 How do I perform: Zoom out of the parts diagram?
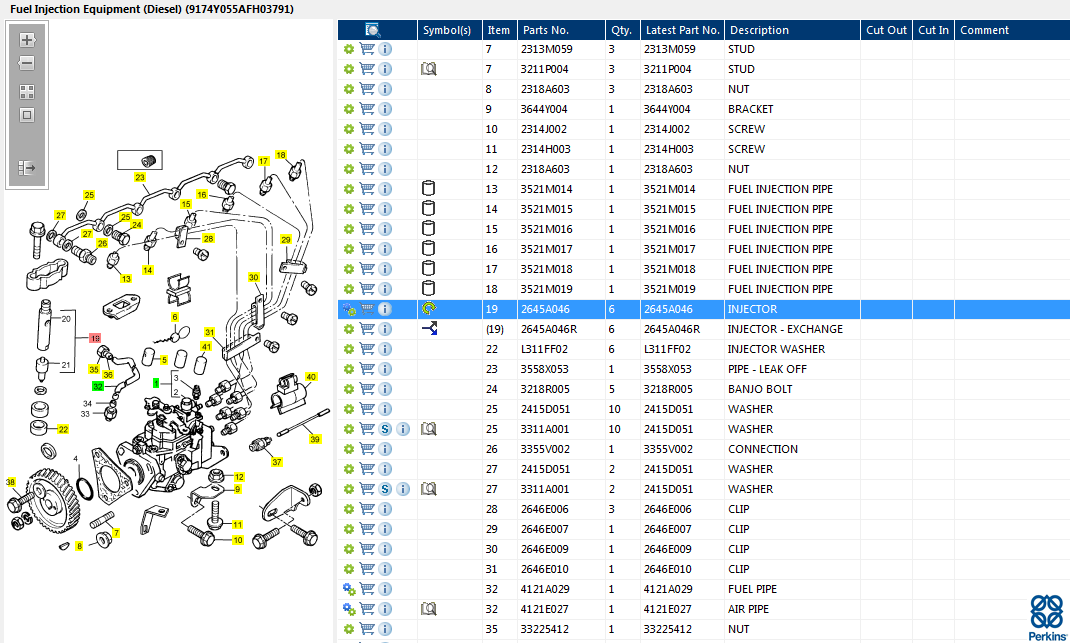(x=27, y=63)
